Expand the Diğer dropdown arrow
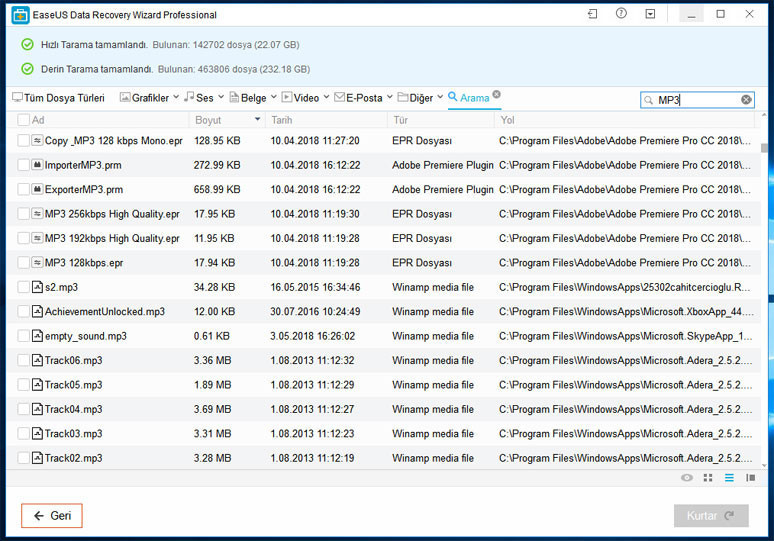 pos(440,97)
